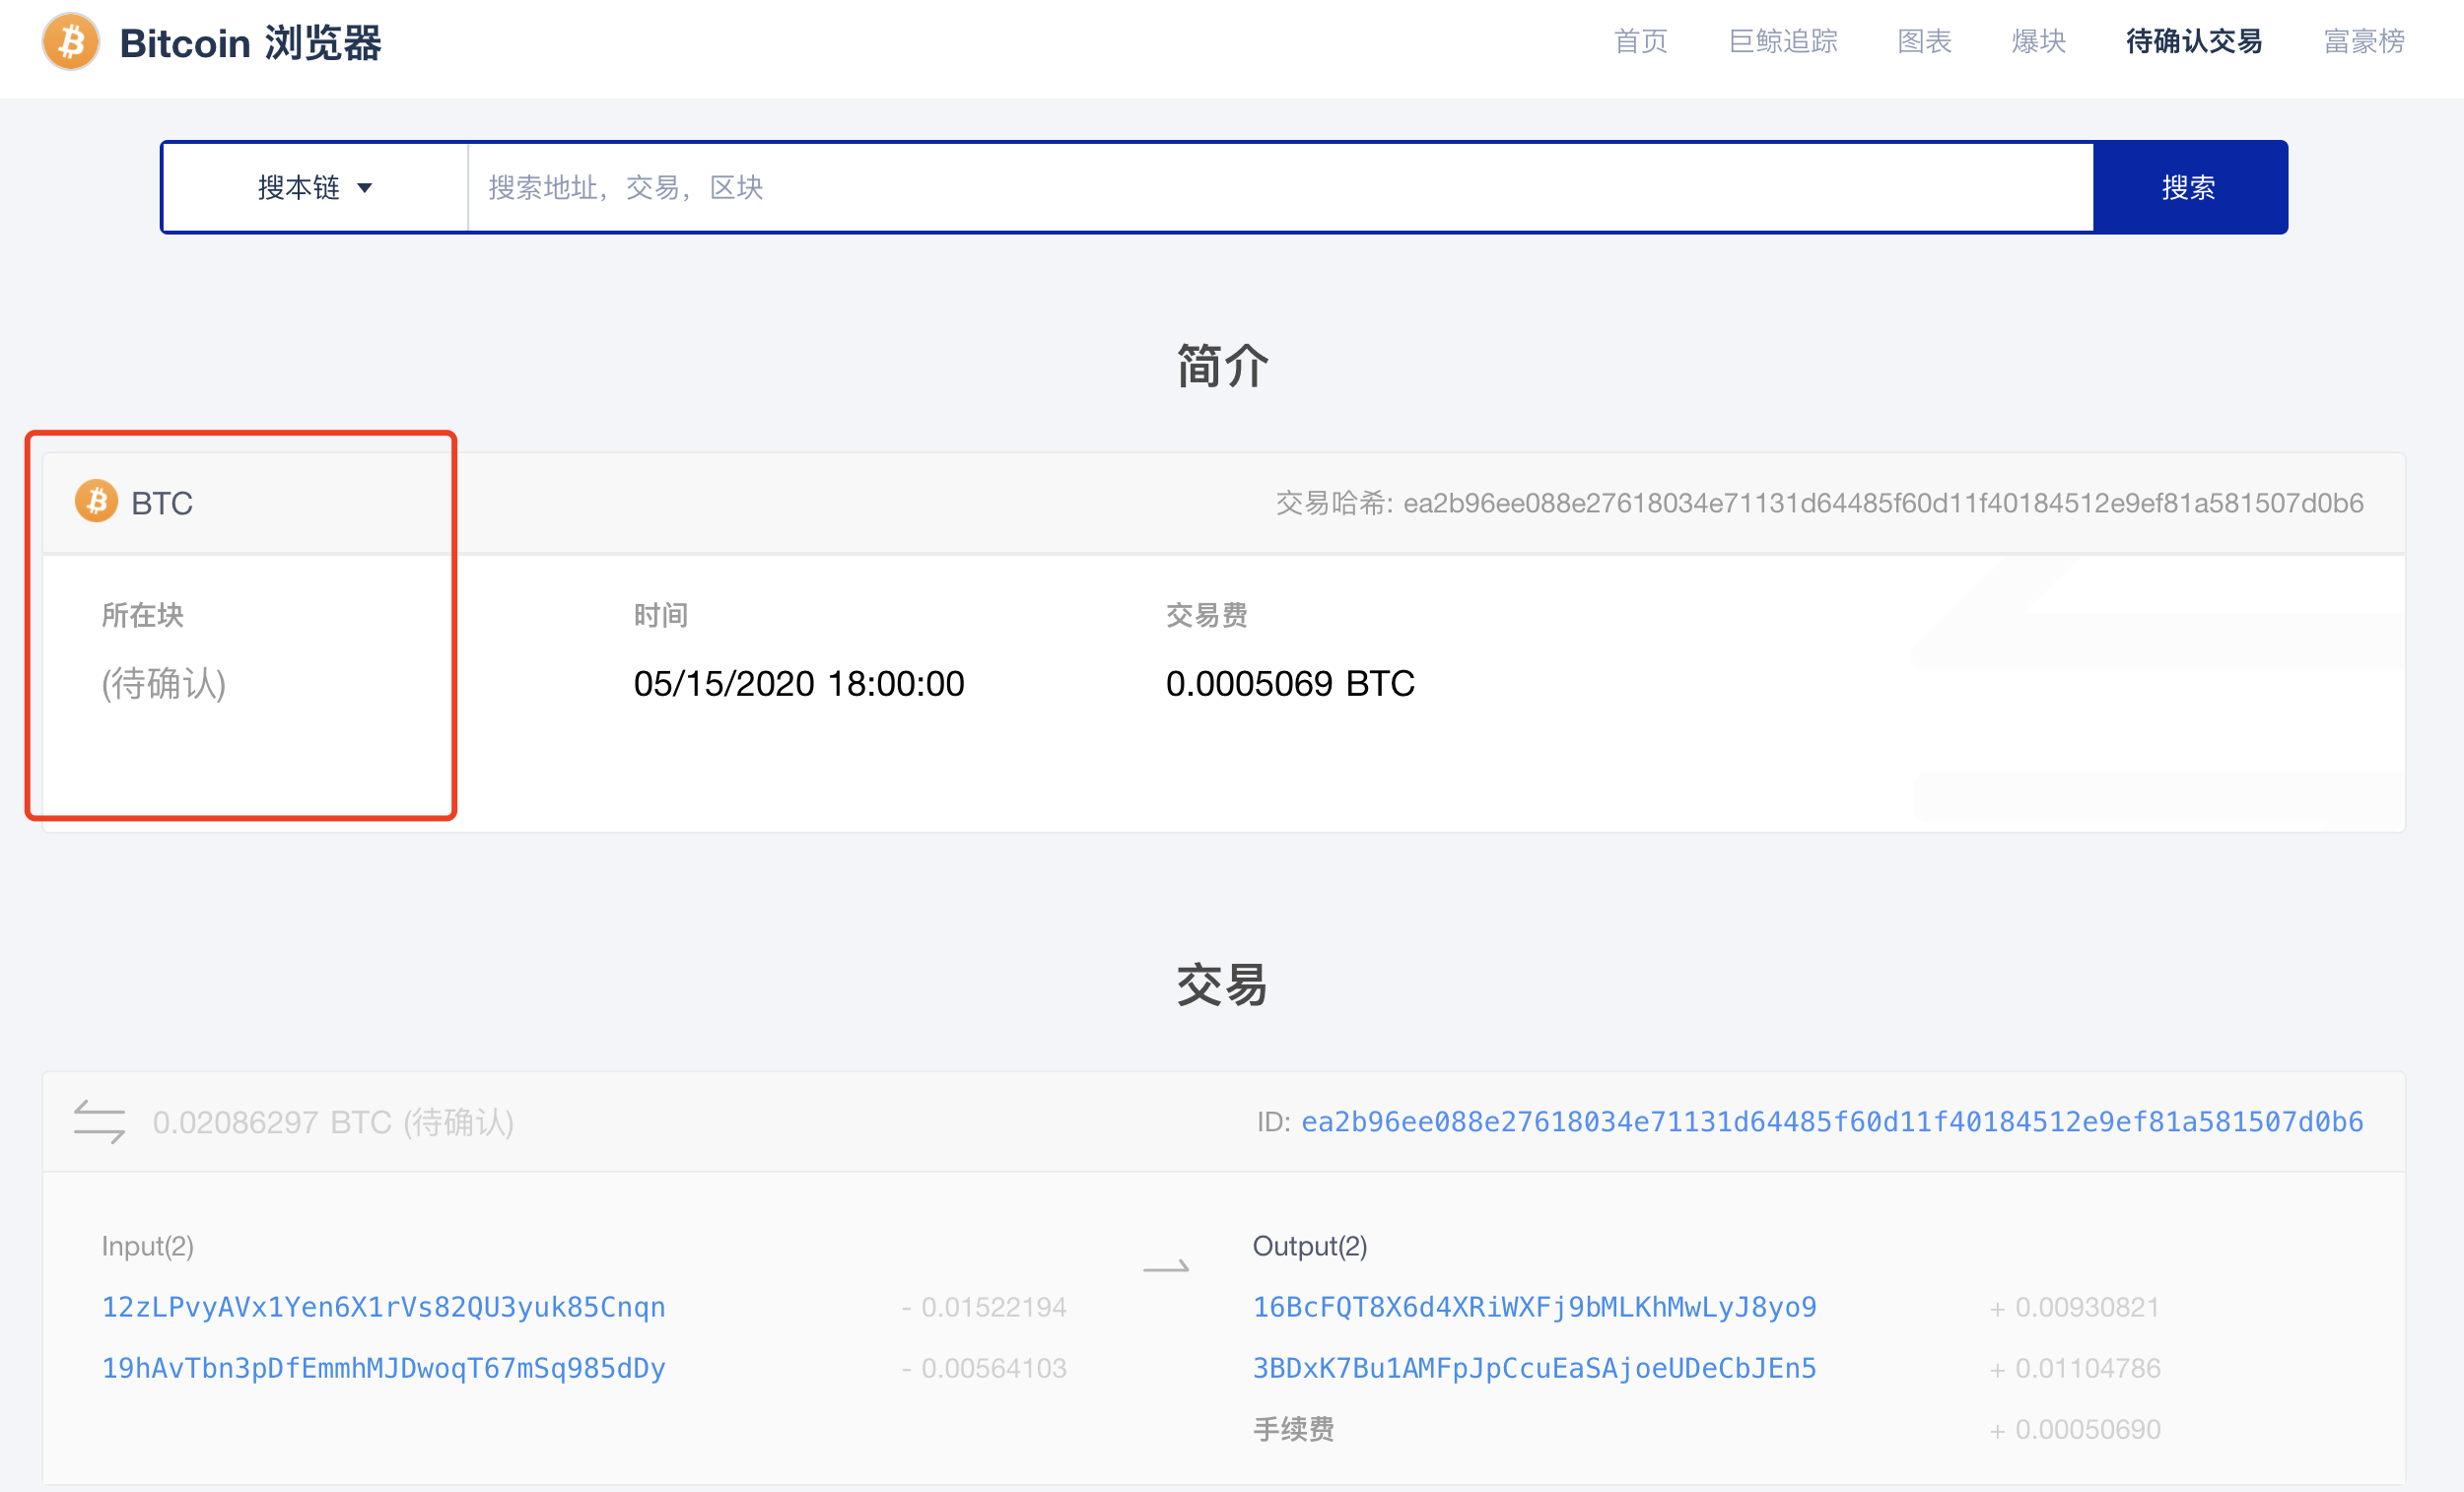Viewport: 2464px width, 1492px height.
Task: Click the fee amount + 0.00050690
Action: coord(2075,1430)
